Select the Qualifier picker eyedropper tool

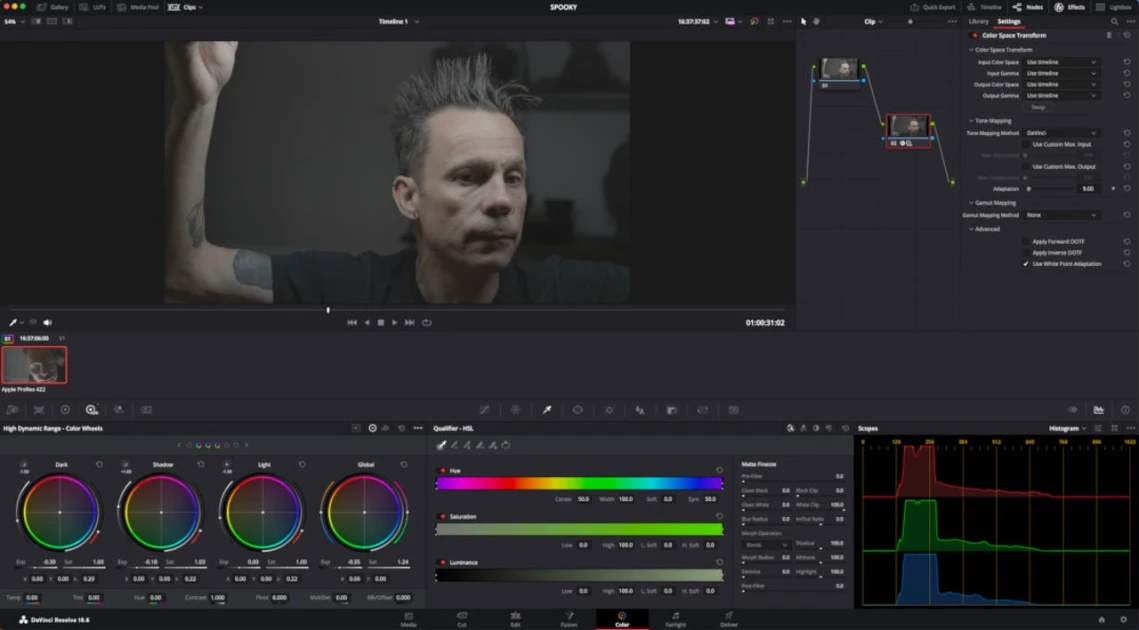[x=441, y=445]
